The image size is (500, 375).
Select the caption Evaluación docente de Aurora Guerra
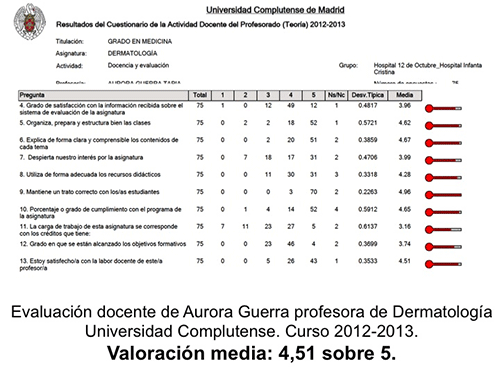point(251,321)
